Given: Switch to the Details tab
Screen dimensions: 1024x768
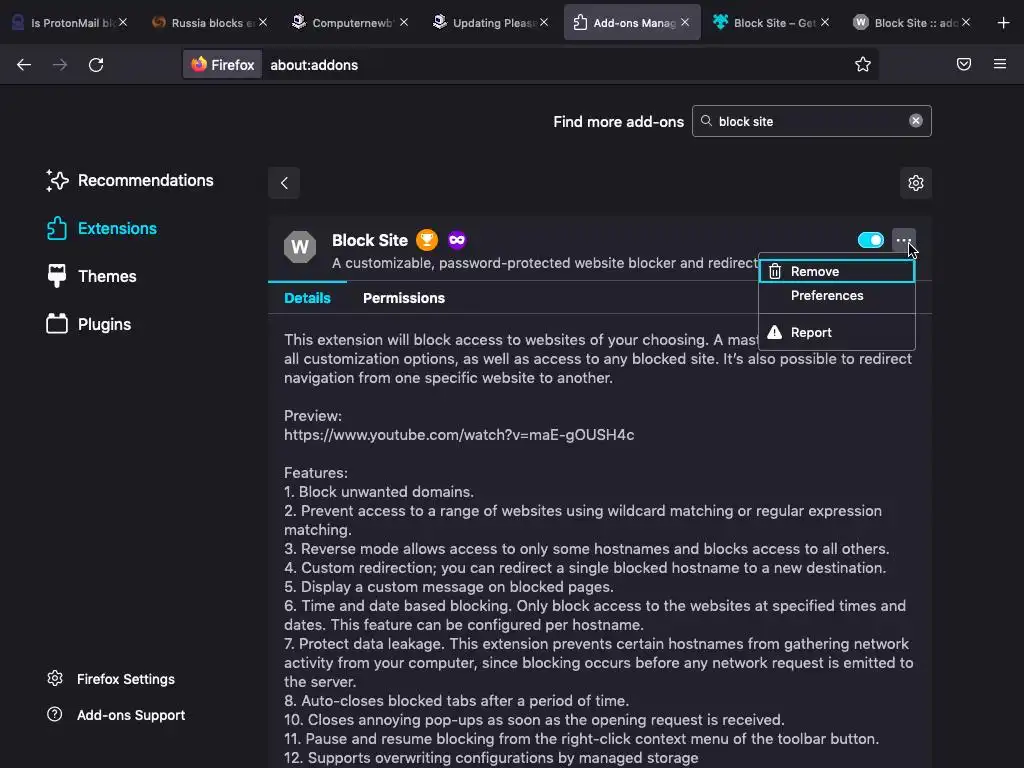Looking at the screenshot, I should coord(308,298).
